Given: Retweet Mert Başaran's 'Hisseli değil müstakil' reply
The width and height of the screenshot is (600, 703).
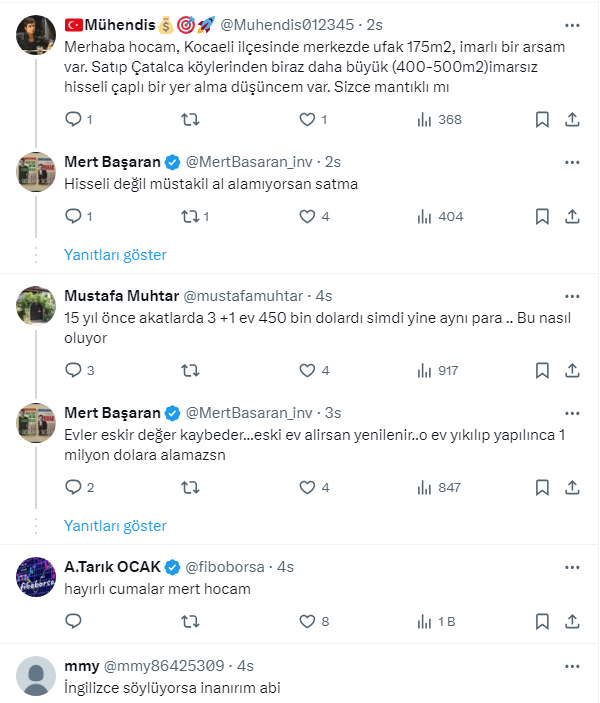Looking at the screenshot, I should click(x=189, y=216).
